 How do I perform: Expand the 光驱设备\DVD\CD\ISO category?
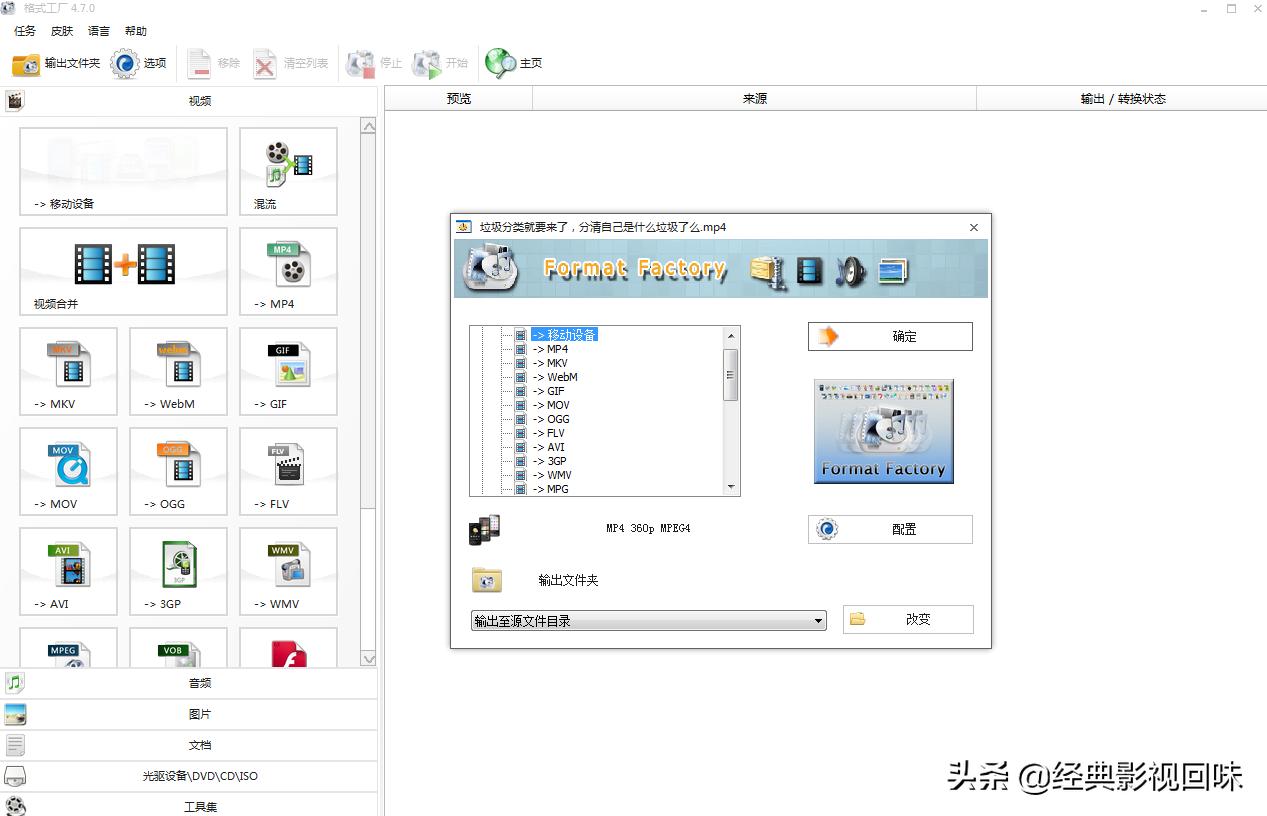[189, 776]
